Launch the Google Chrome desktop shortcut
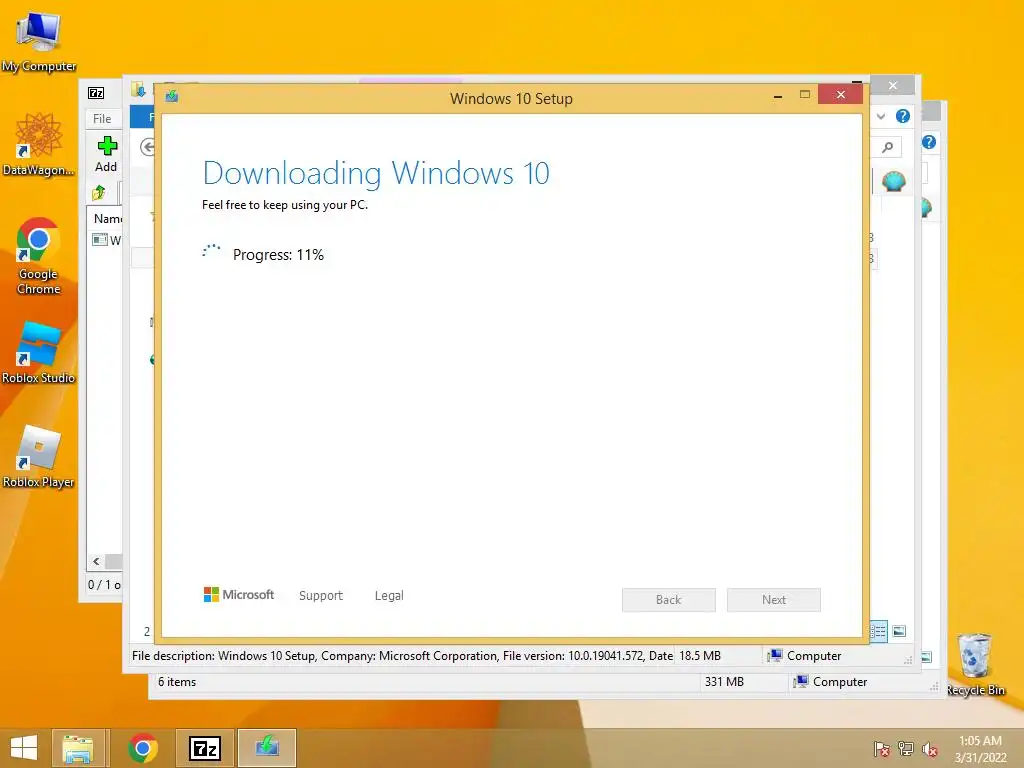The width and height of the screenshot is (1024, 768). point(39,255)
